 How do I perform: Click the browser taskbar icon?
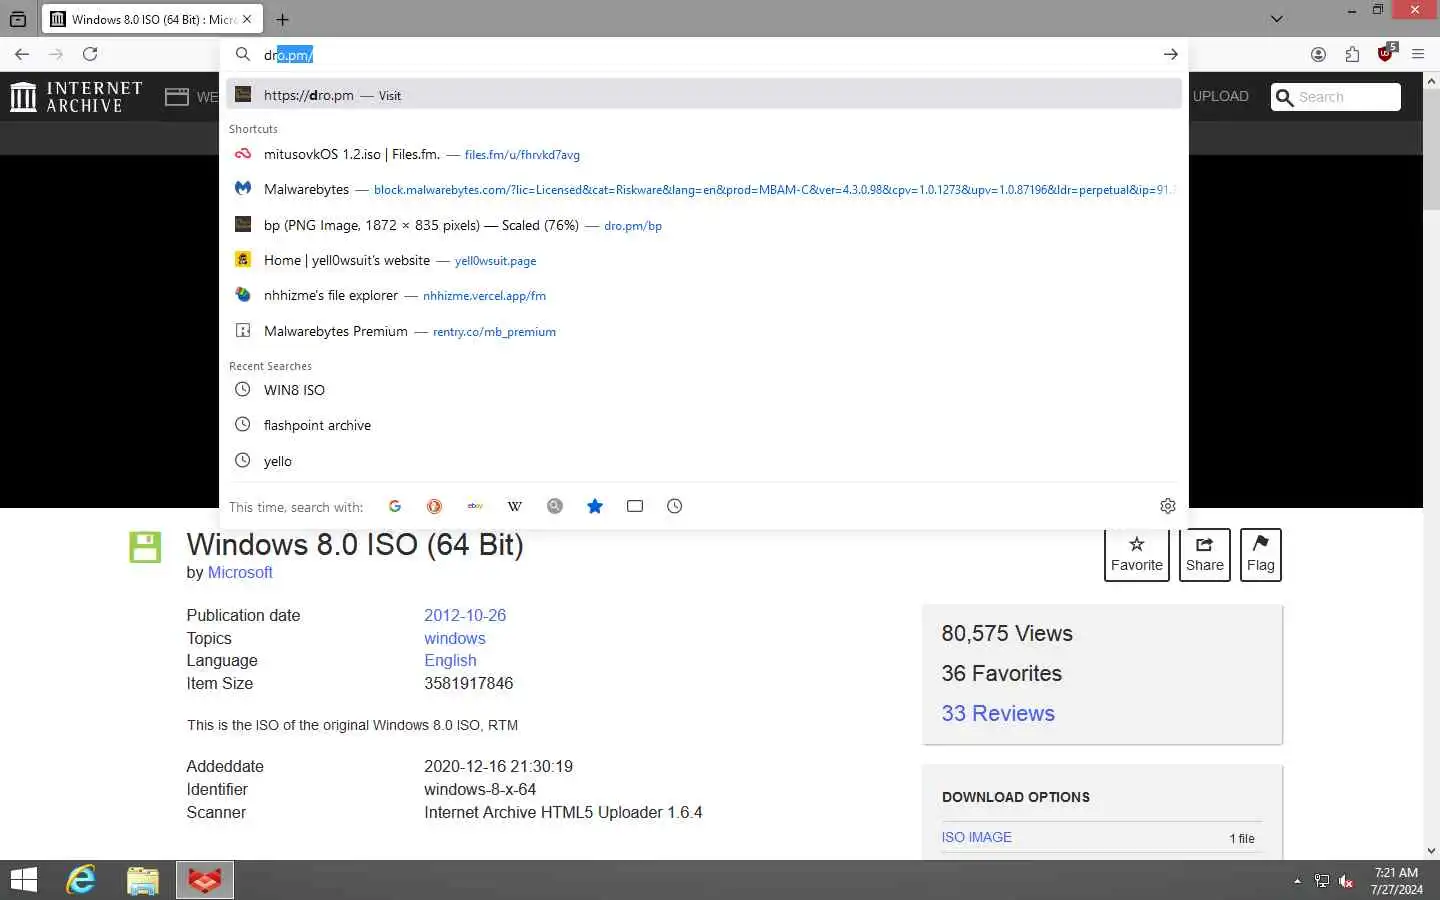tap(205, 880)
